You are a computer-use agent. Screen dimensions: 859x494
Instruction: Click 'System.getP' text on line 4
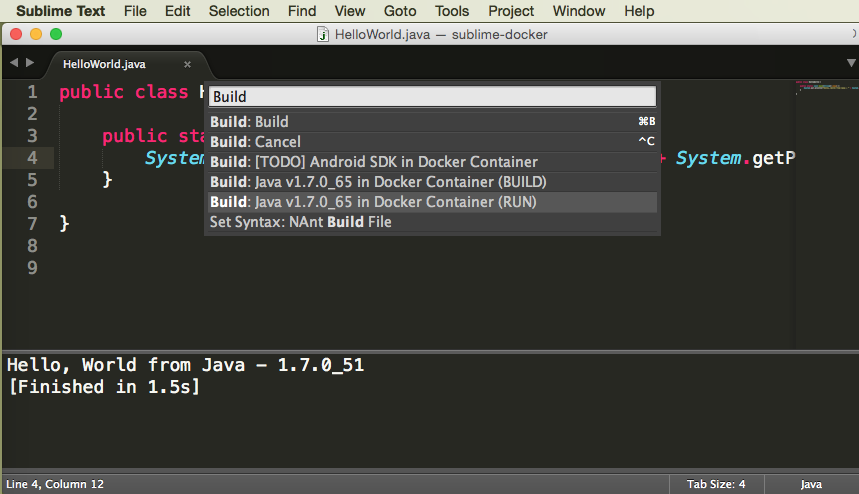[735, 158]
